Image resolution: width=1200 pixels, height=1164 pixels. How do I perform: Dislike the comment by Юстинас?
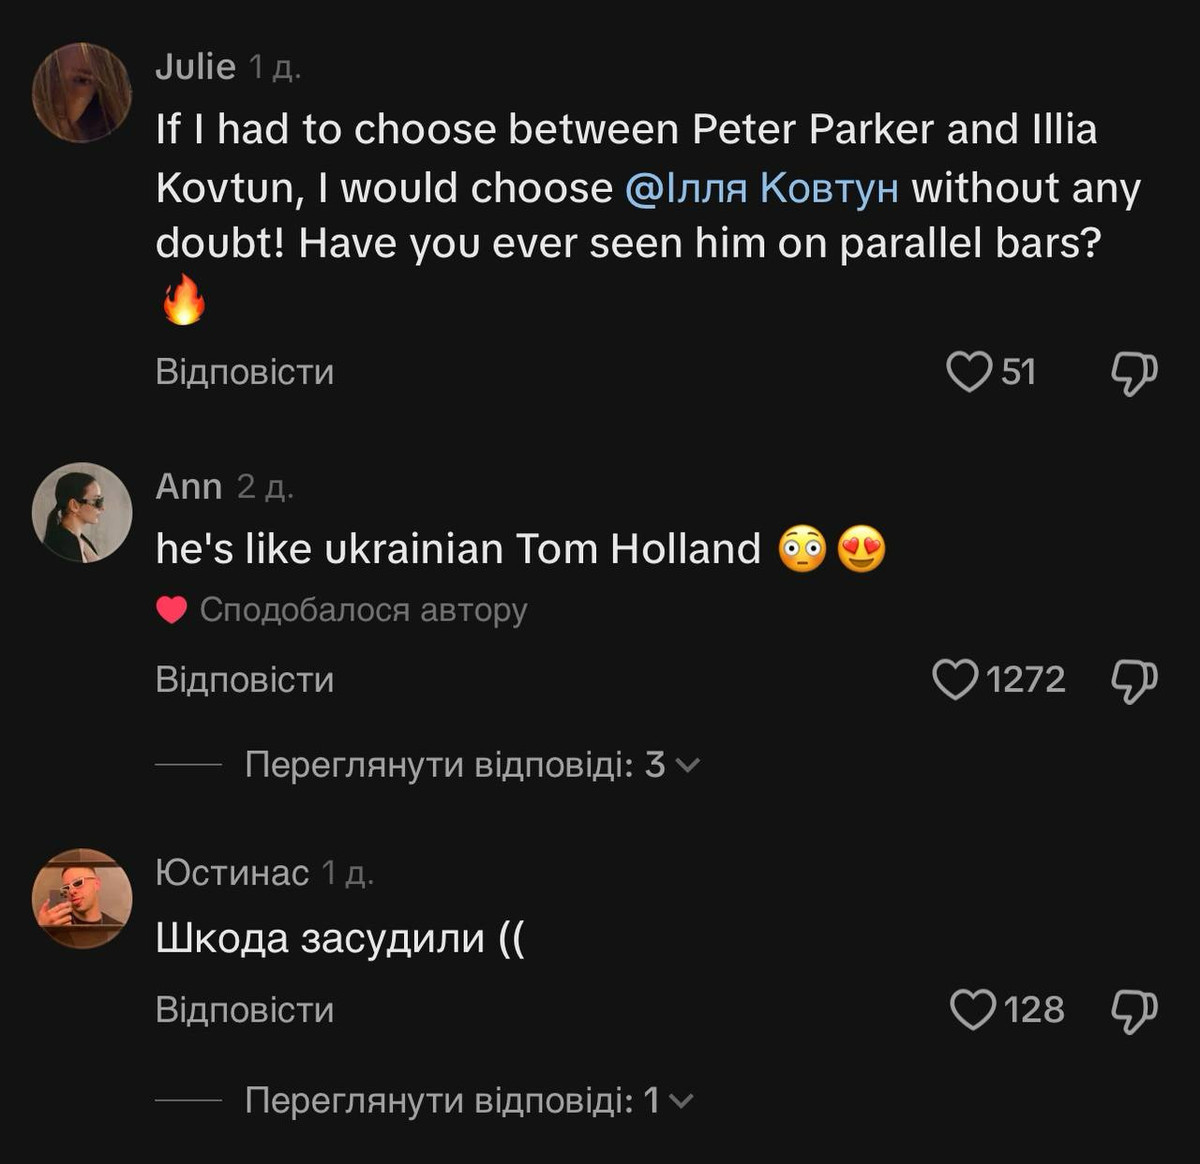click(1134, 1011)
